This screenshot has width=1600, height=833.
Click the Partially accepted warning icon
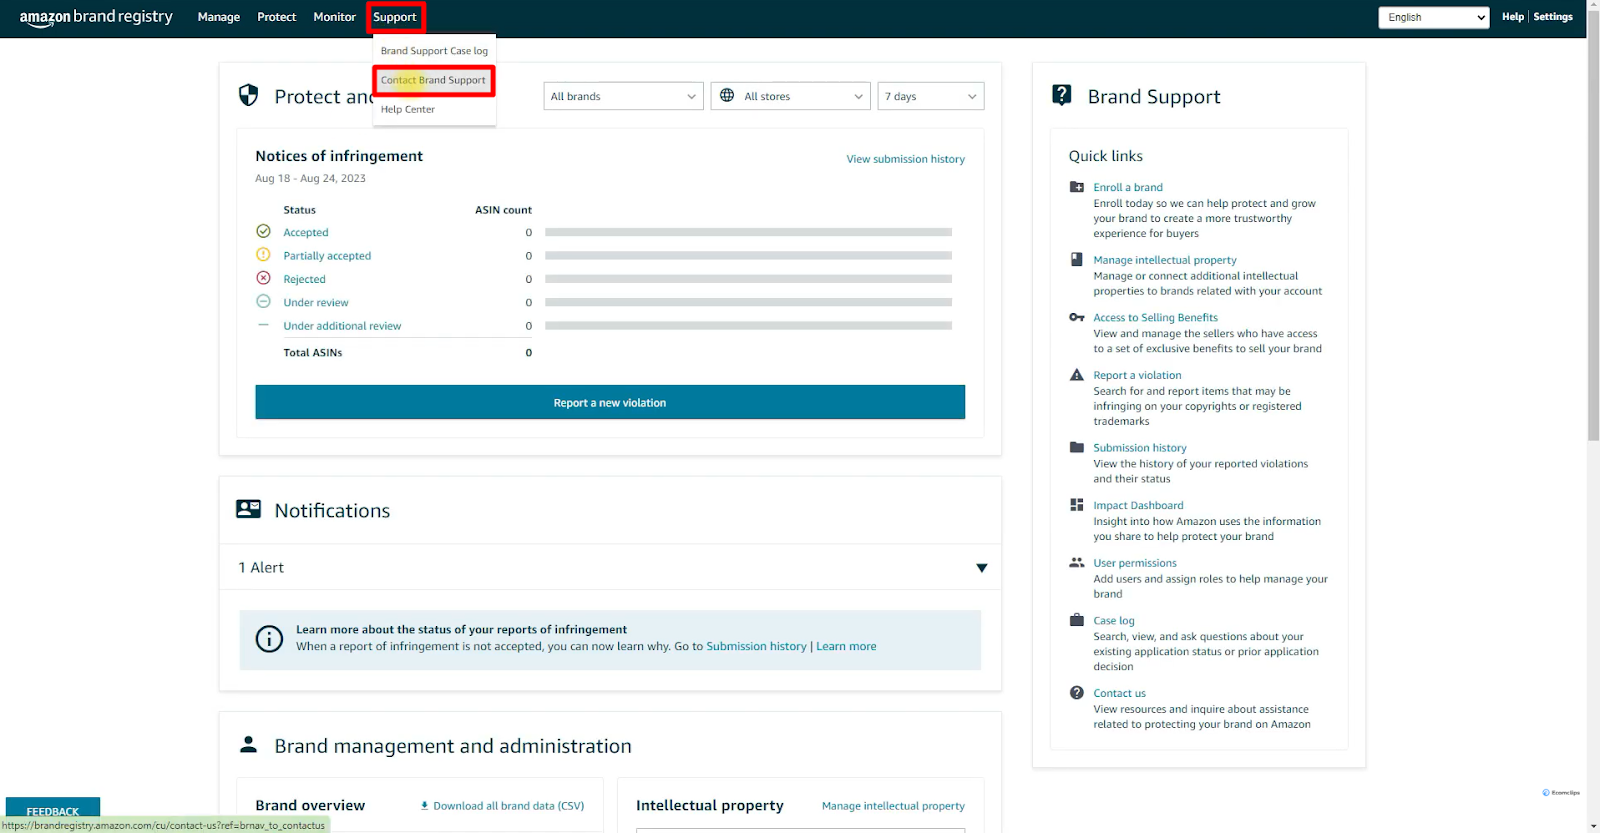263,255
